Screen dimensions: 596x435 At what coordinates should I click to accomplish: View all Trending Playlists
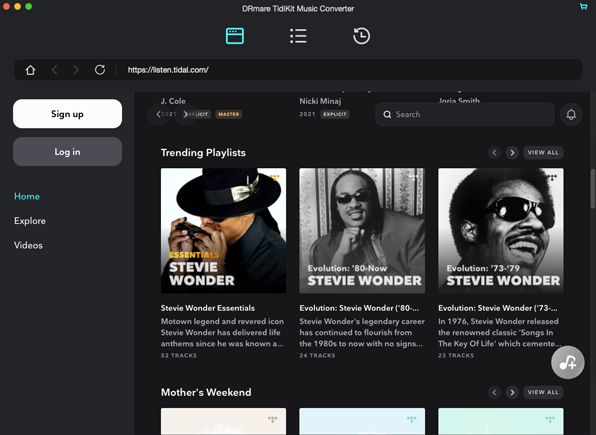tap(543, 153)
